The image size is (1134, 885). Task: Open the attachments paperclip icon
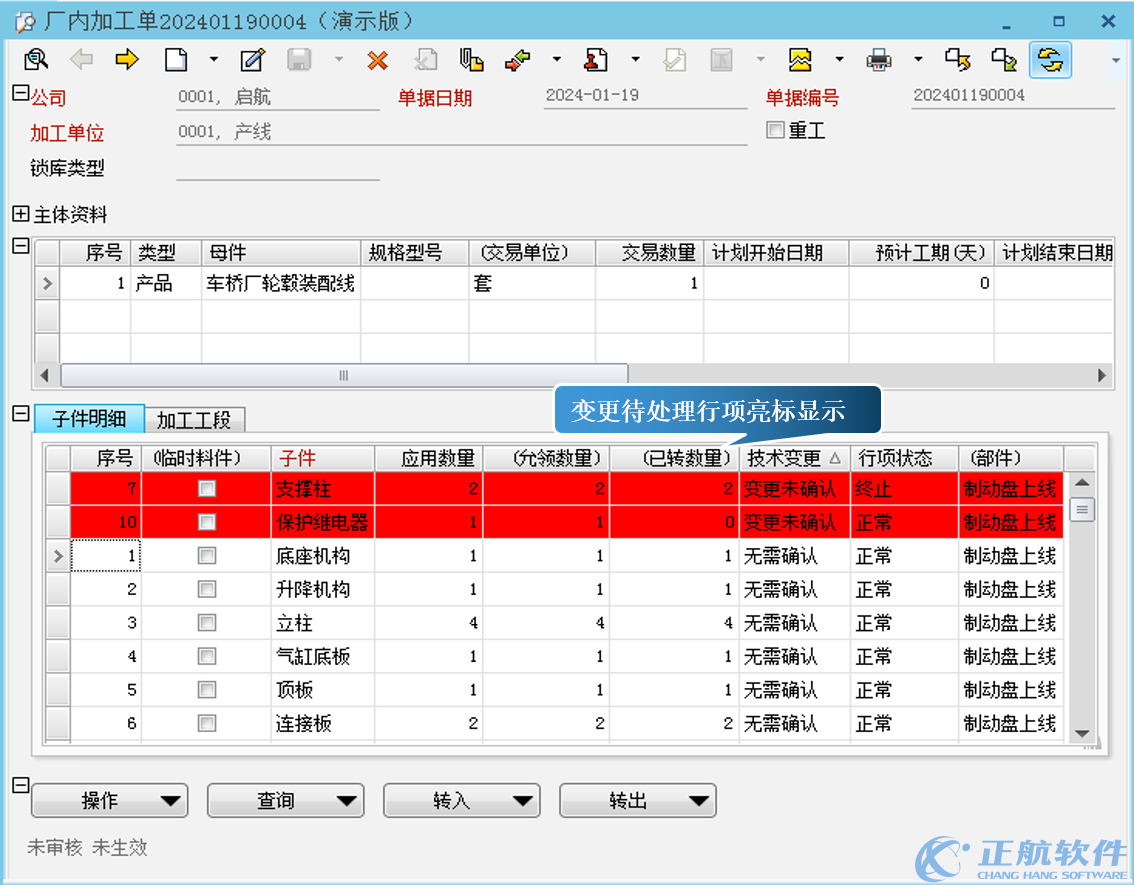coord(472,59)
